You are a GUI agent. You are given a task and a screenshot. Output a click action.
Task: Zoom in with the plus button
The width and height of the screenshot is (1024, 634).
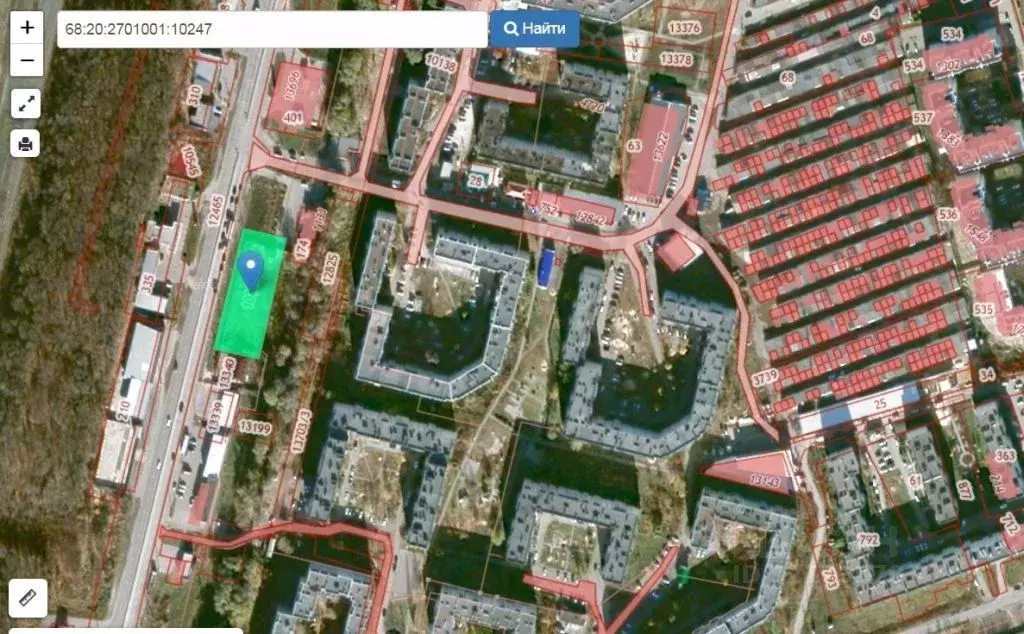[x=27, y=27]
